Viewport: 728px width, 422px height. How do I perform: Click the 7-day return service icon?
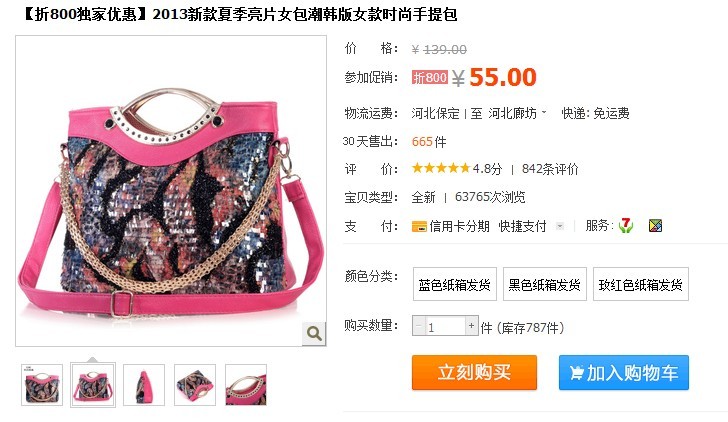pos(626,226)
